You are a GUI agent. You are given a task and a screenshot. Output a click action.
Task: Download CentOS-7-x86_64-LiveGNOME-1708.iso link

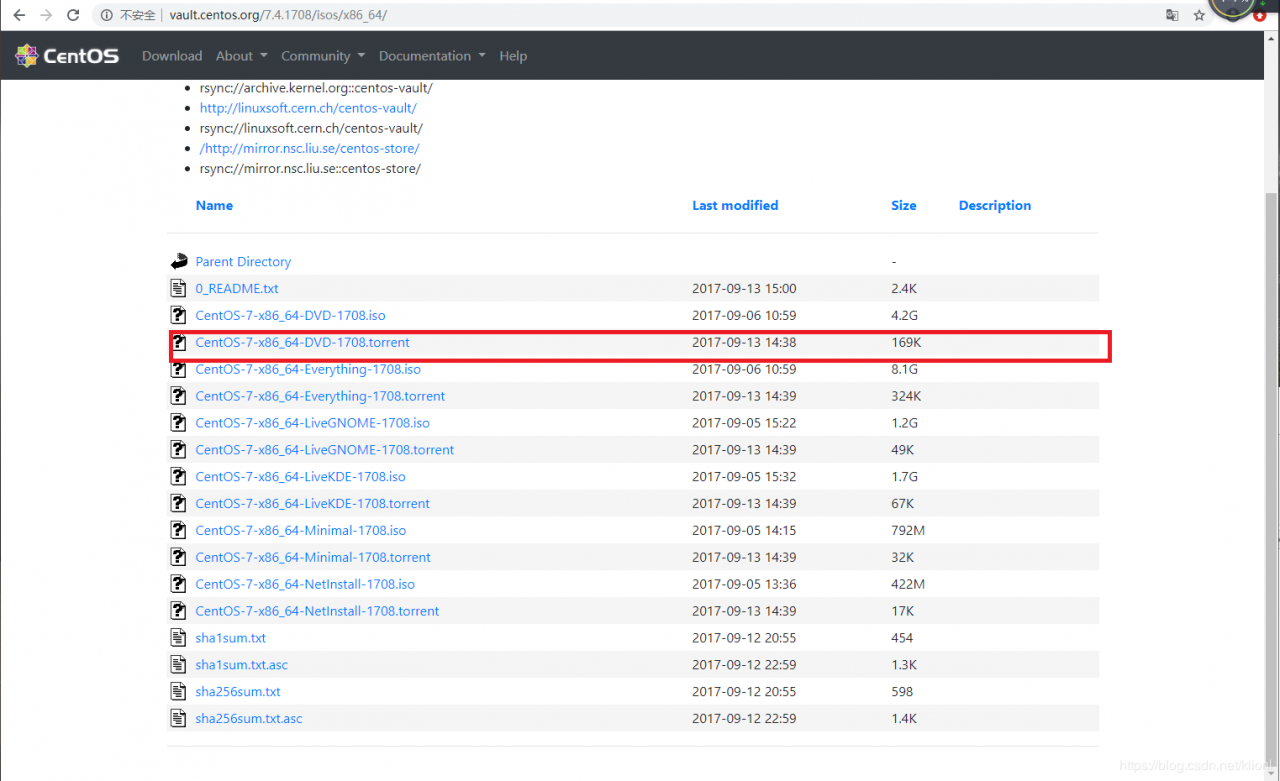coord(313,423)
